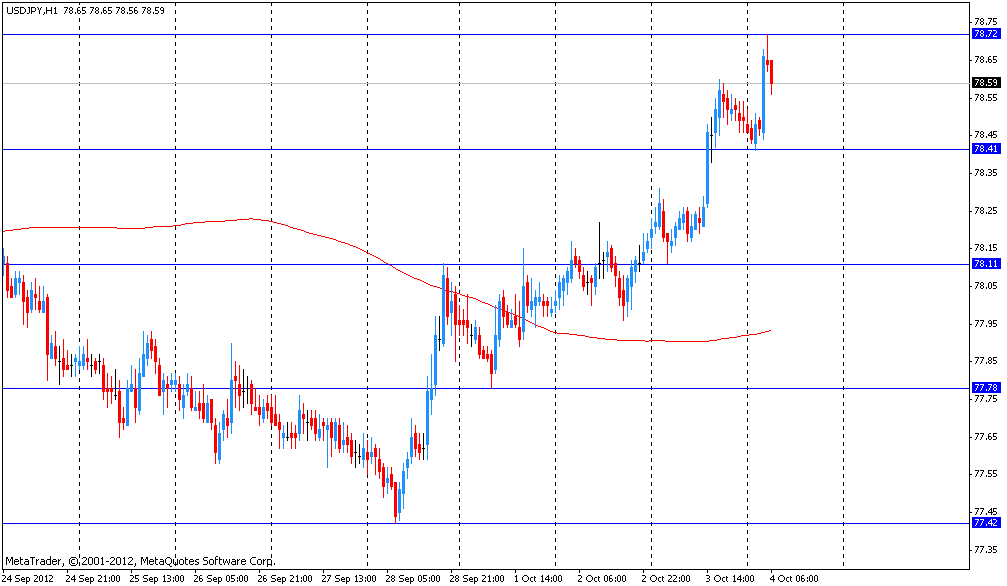Click the 77.78 support level label

click(x=985, y=388)
